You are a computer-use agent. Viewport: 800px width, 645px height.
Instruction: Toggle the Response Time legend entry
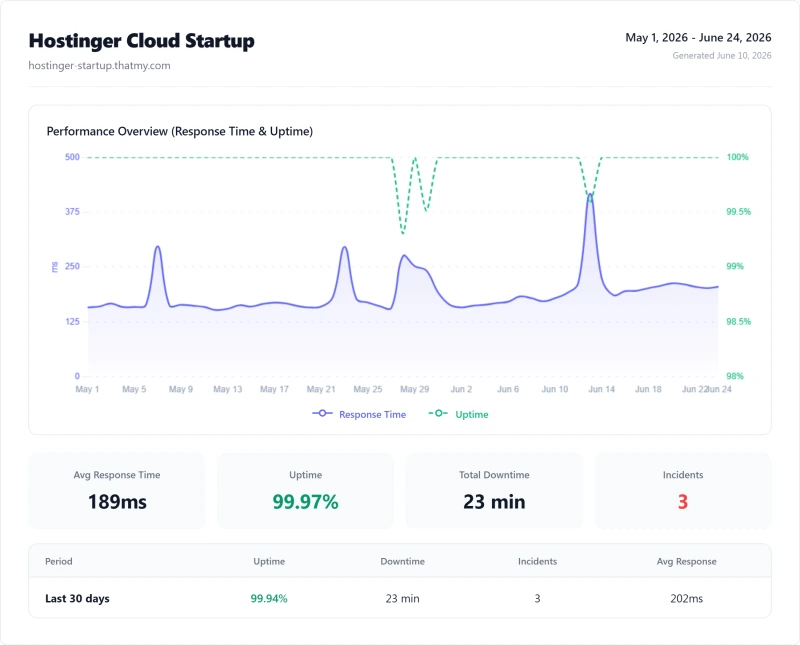(359, 414)
